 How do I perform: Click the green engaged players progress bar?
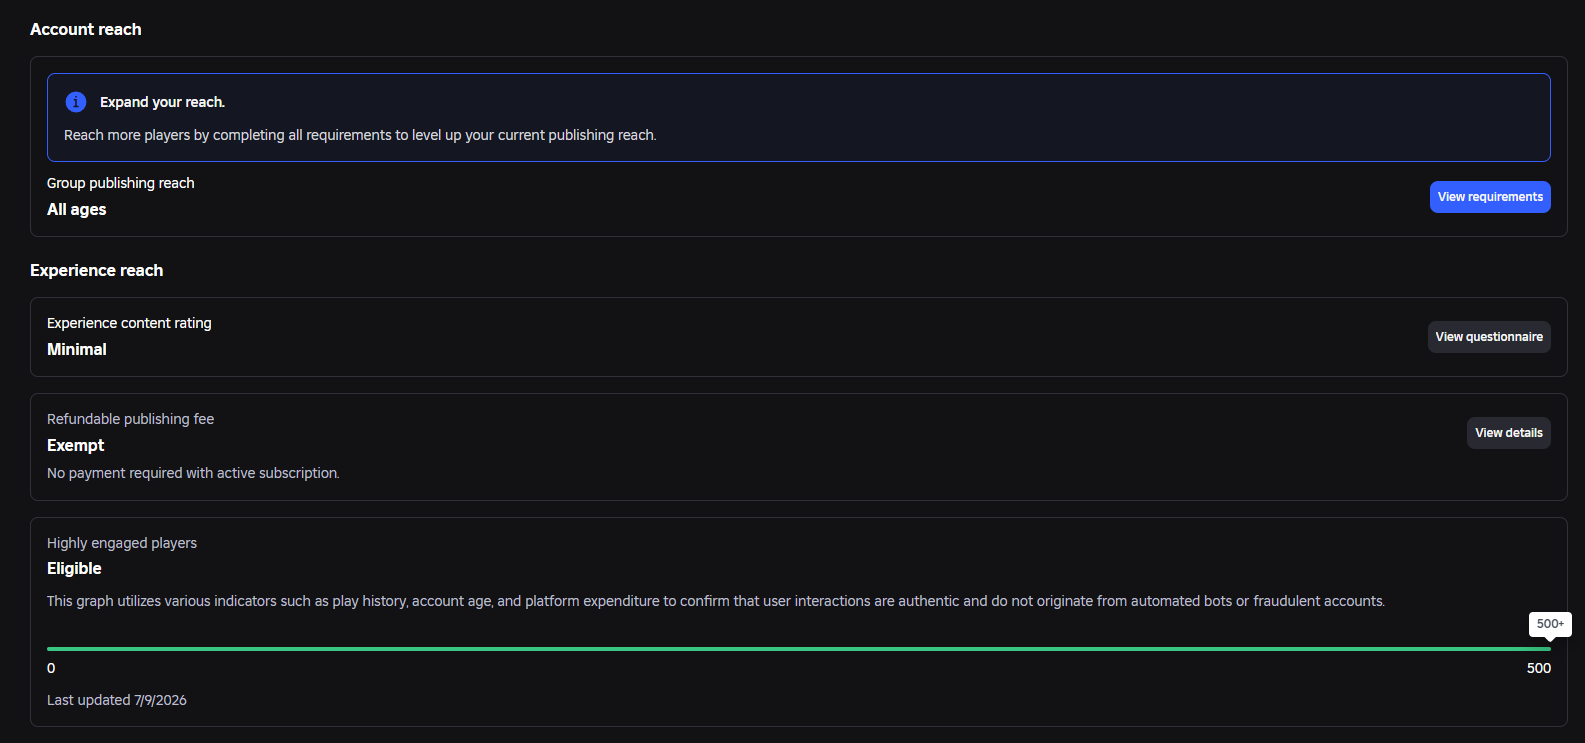pyautogui.click(x=799, y=649)
